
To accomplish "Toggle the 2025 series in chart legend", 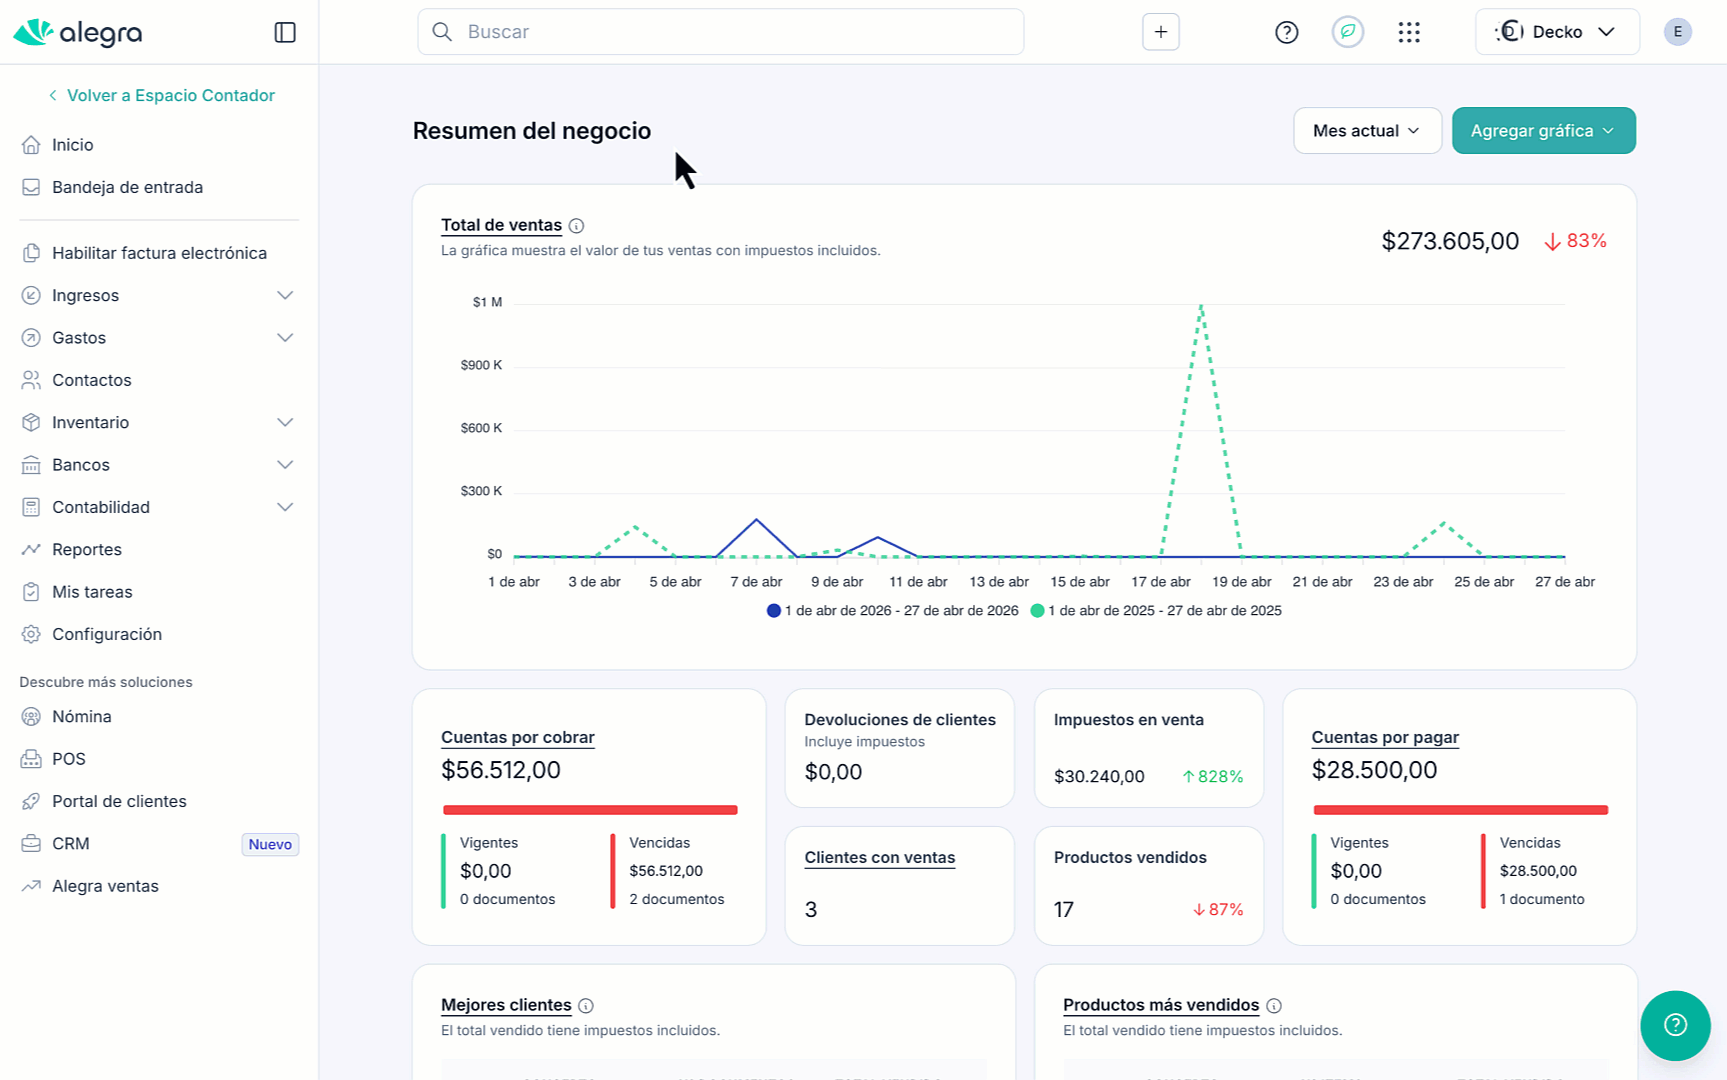I will pos(1156,611).
